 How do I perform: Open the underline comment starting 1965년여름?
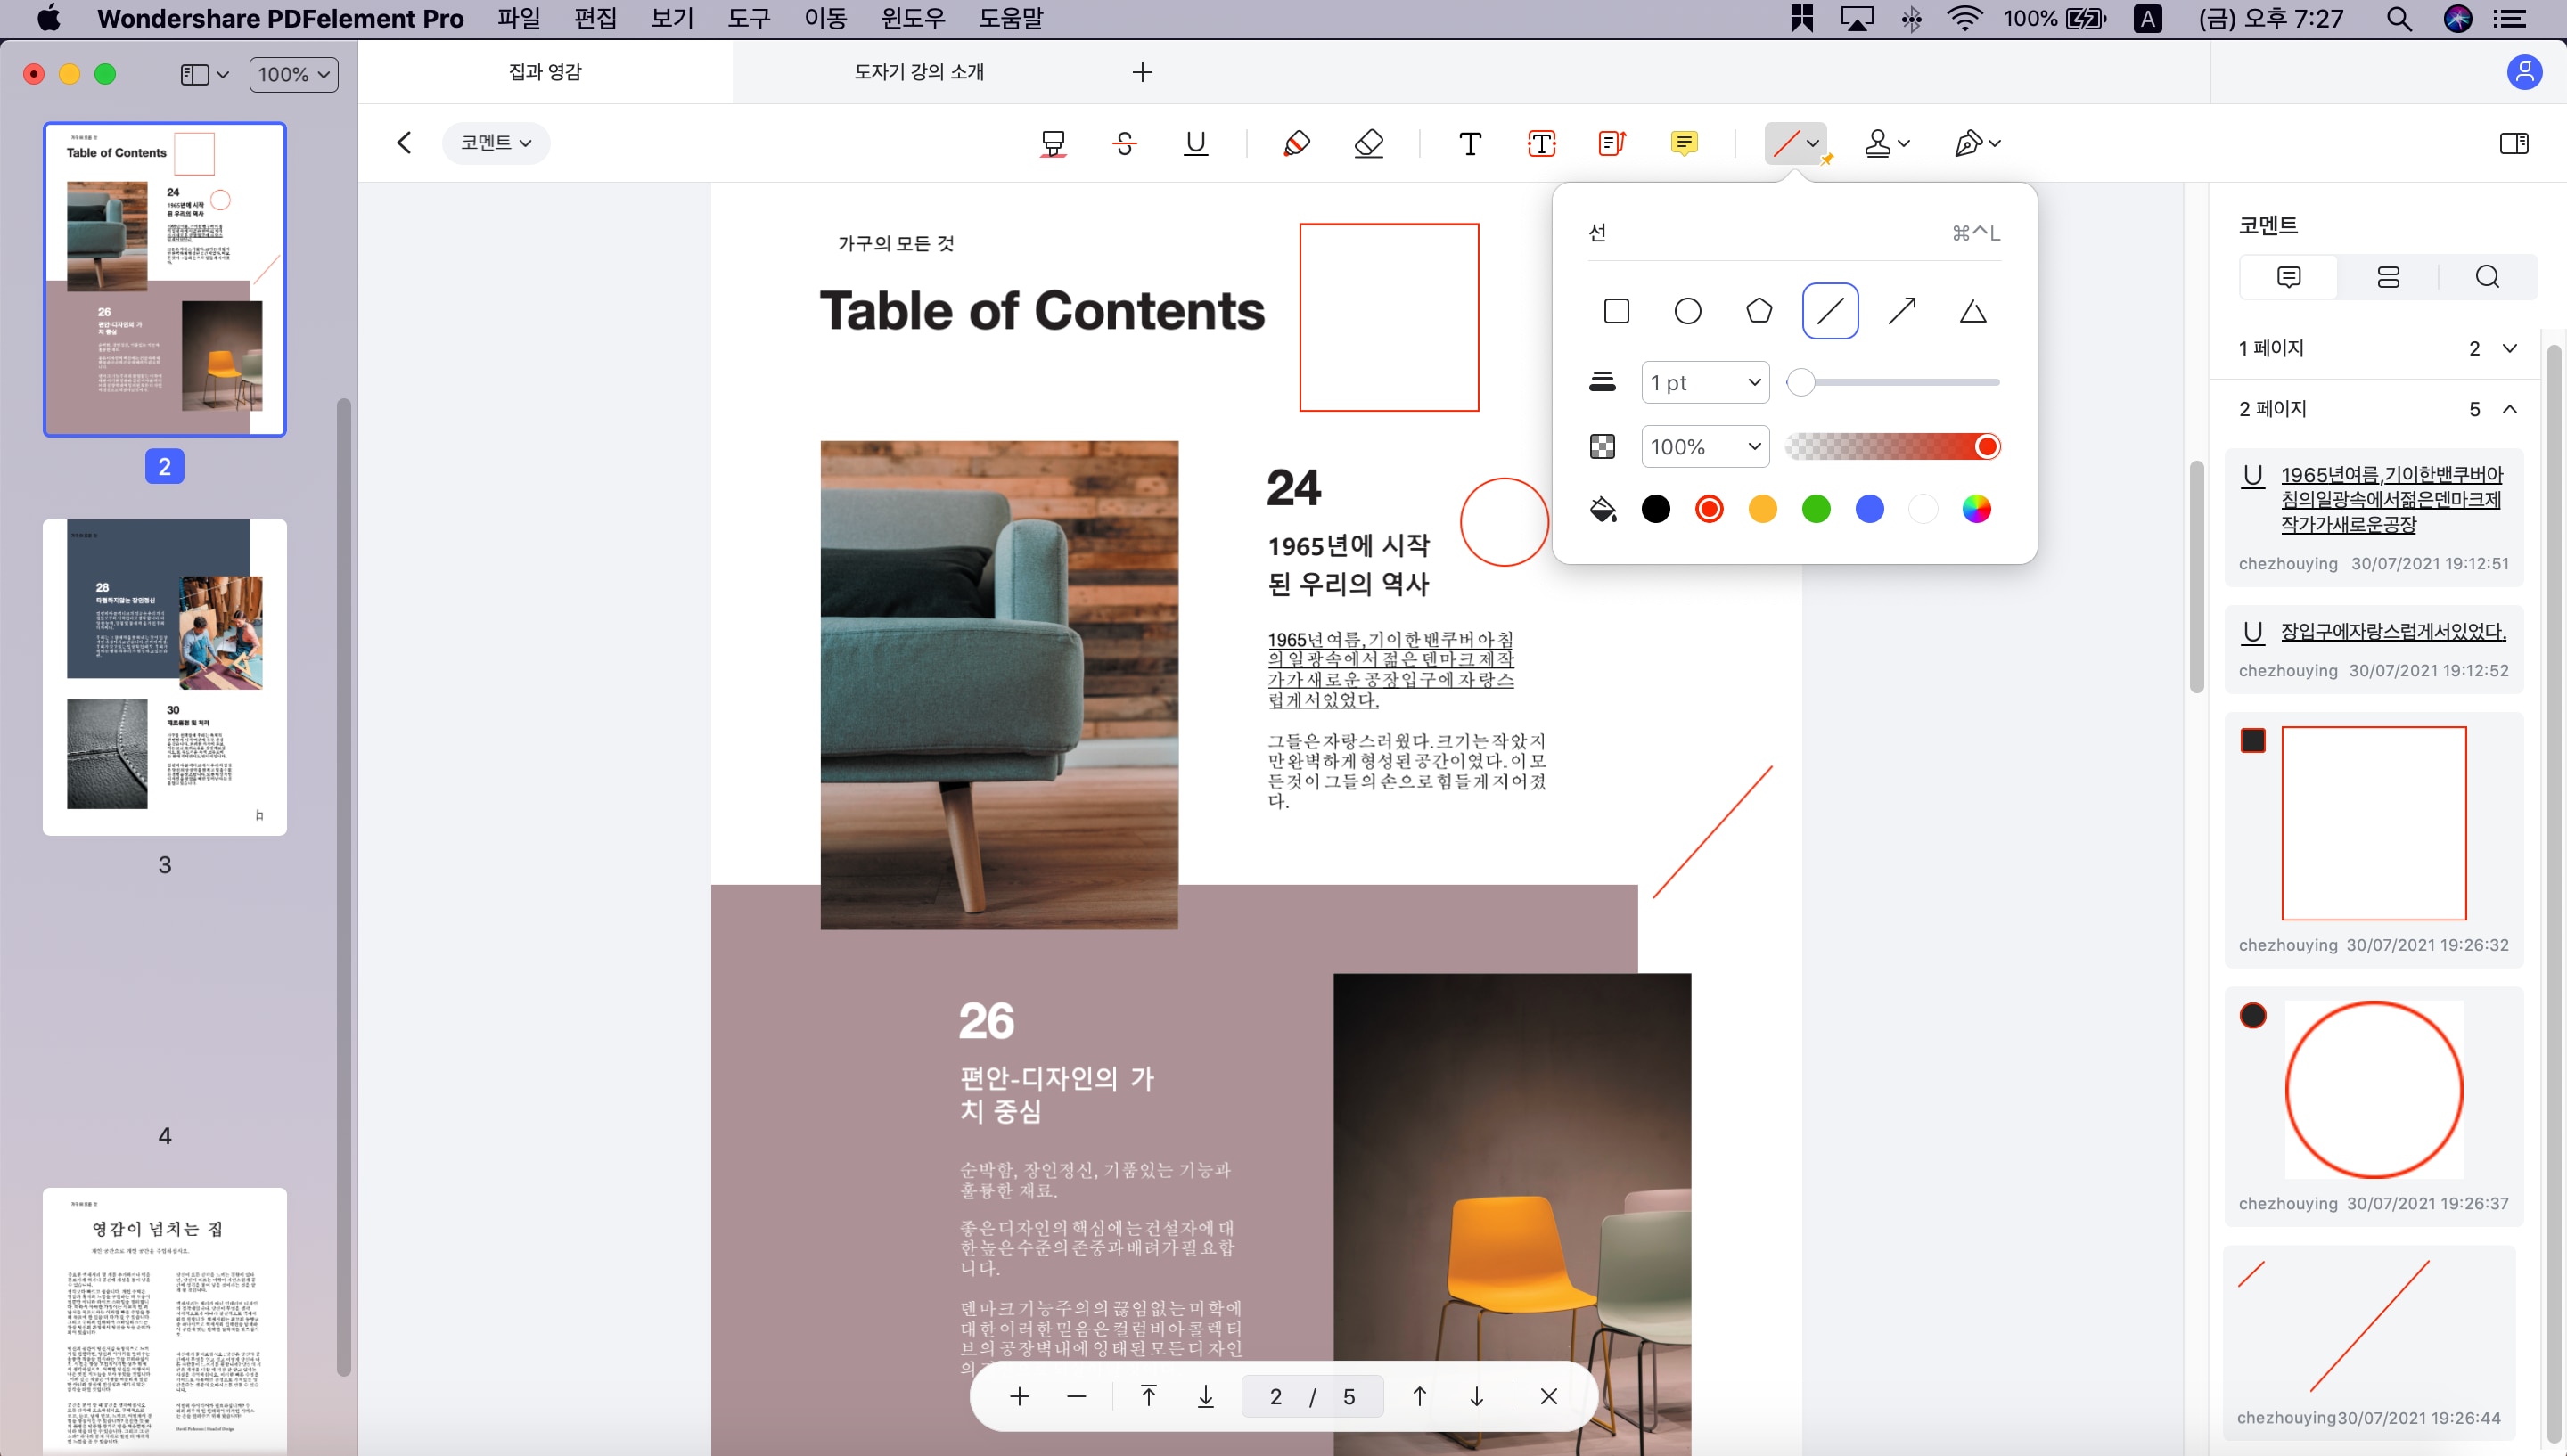coord(2374,517)
